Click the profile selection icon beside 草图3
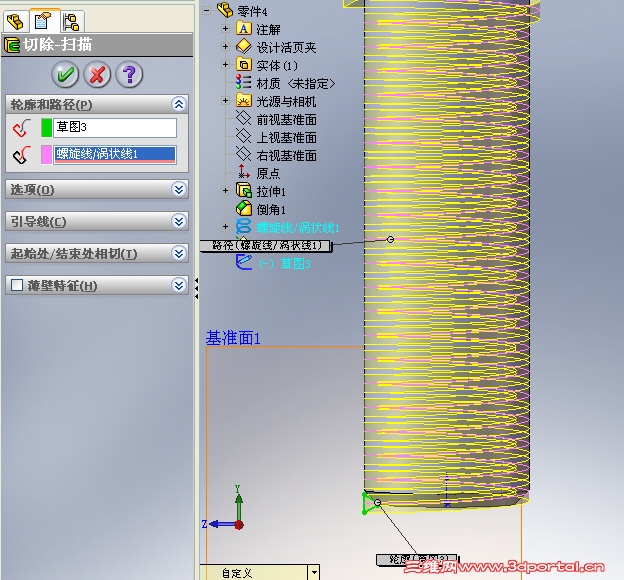Screen dimensions: 624x580 click(22, 128)
